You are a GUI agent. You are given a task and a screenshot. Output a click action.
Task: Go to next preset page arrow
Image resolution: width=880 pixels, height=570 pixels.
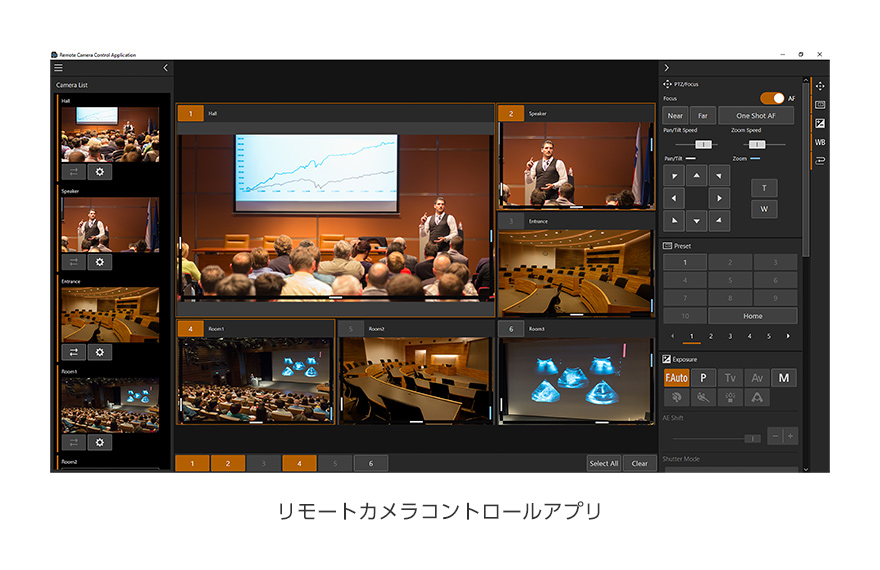(x=788, y=336)
